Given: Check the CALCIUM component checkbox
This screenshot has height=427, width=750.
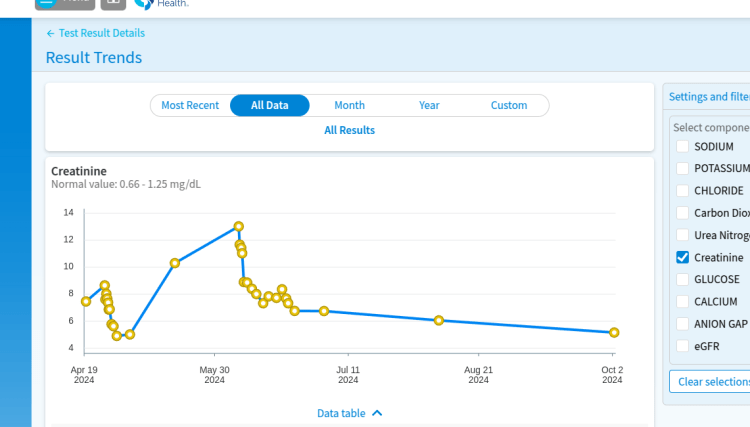Looking at the screenshot, I should (x=682, y=302).
